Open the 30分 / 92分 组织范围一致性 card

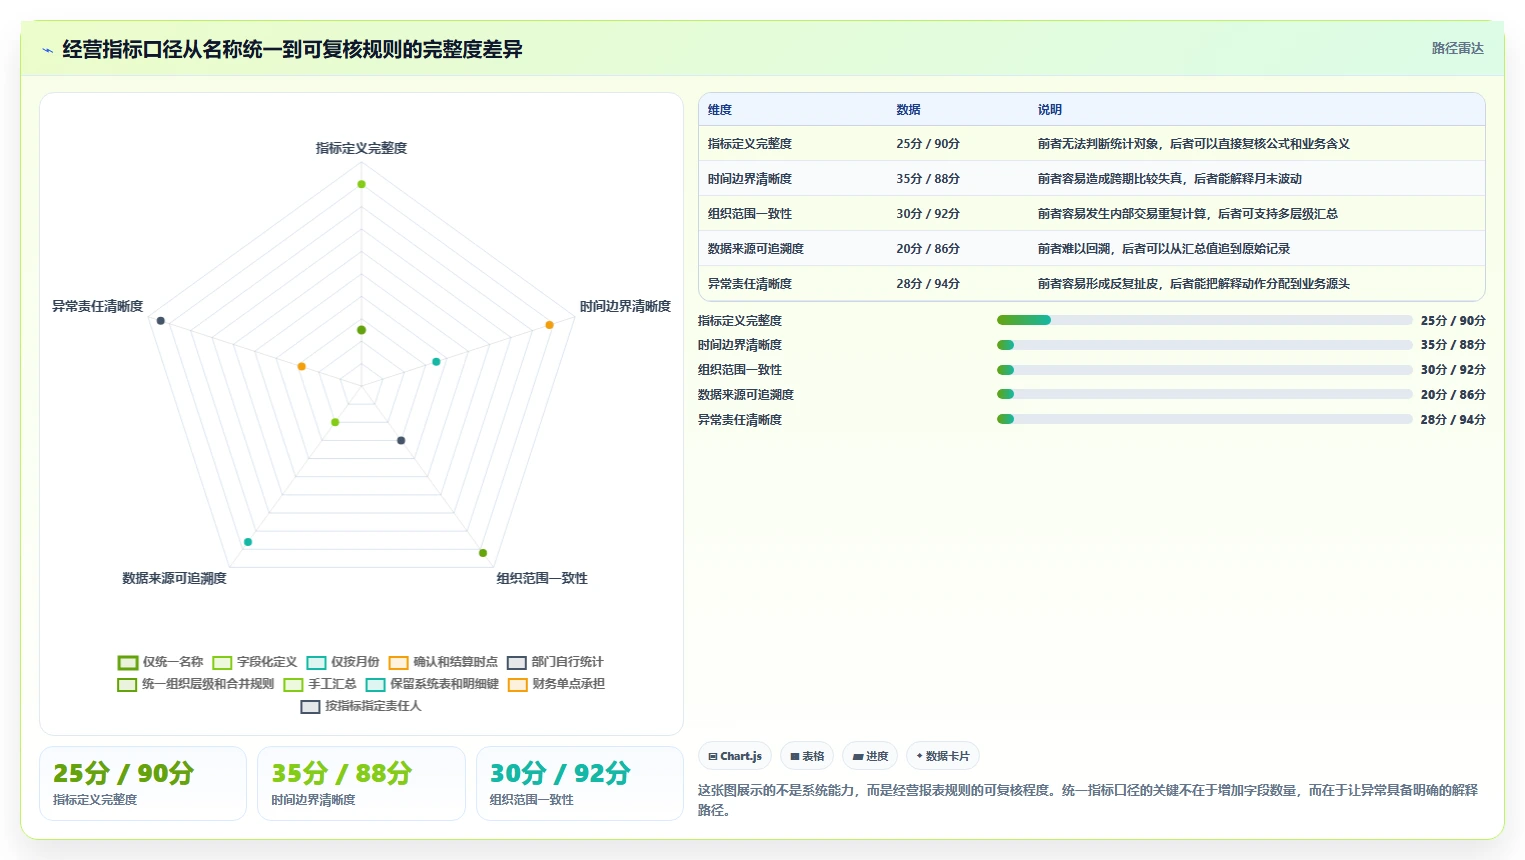pyautogui.click(x=580, y=784)
